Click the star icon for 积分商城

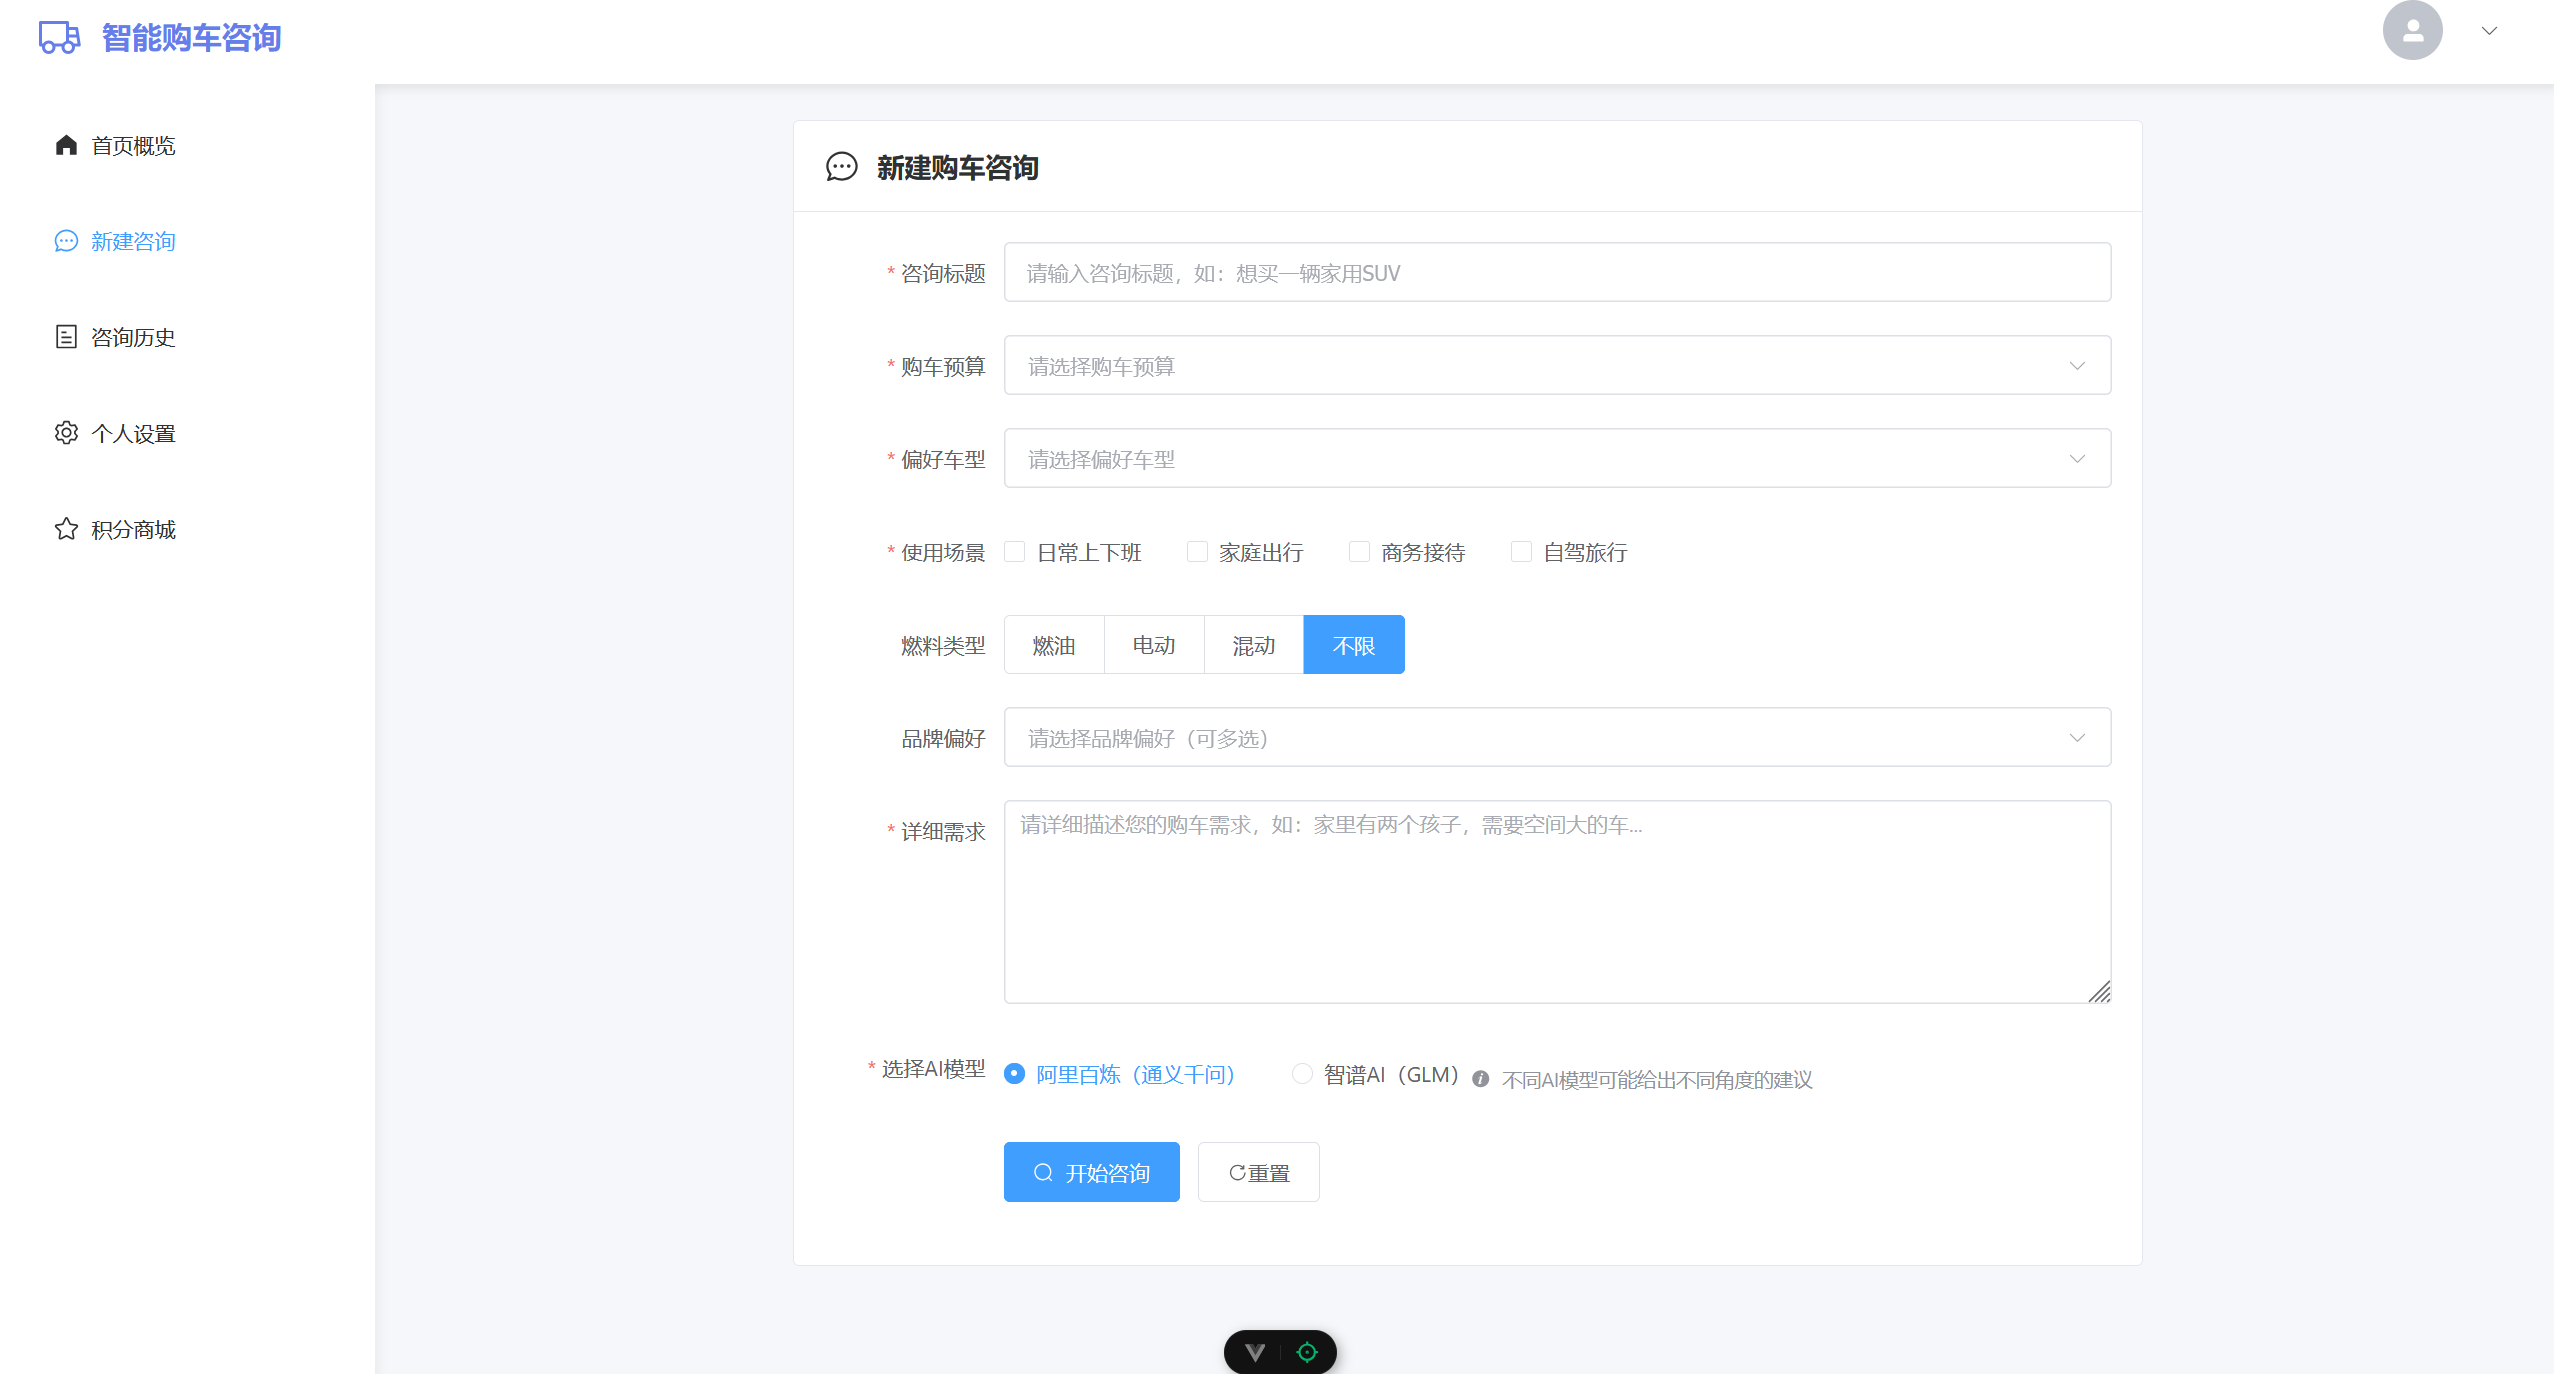click(x=66, y=529)
